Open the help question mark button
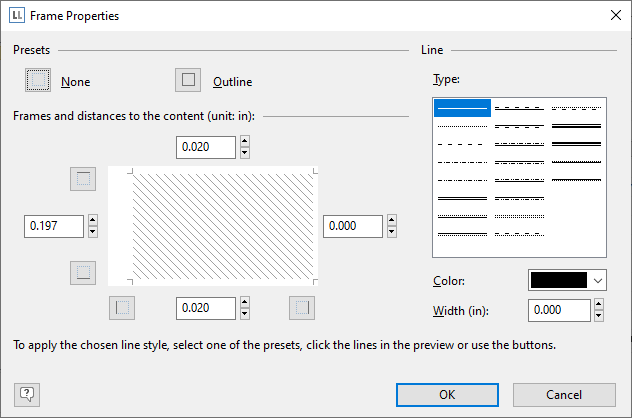The width and height of the screenshot is (632, 418). point(27,394)
